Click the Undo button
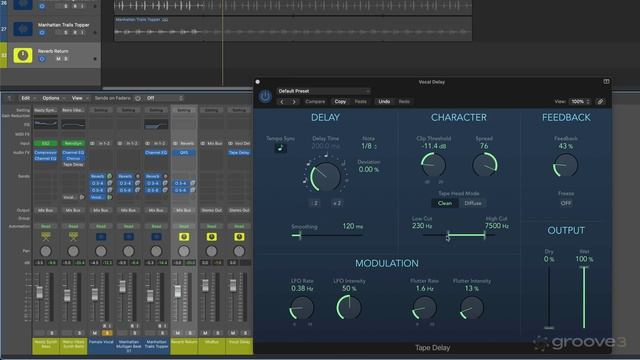Image resolution: width=640 pixels, height=360 pixels. coord(384,102)
